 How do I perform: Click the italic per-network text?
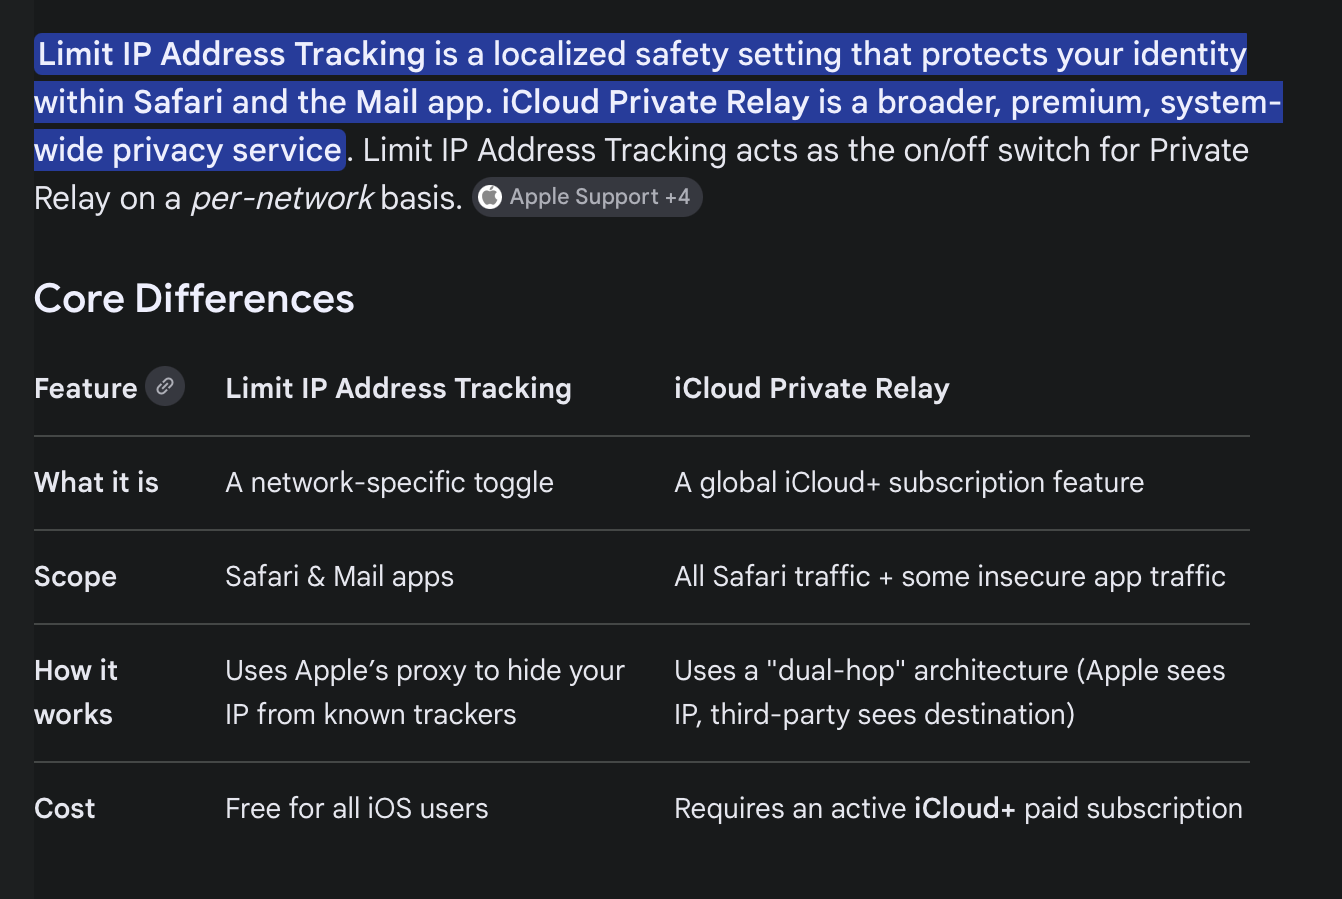282,198
